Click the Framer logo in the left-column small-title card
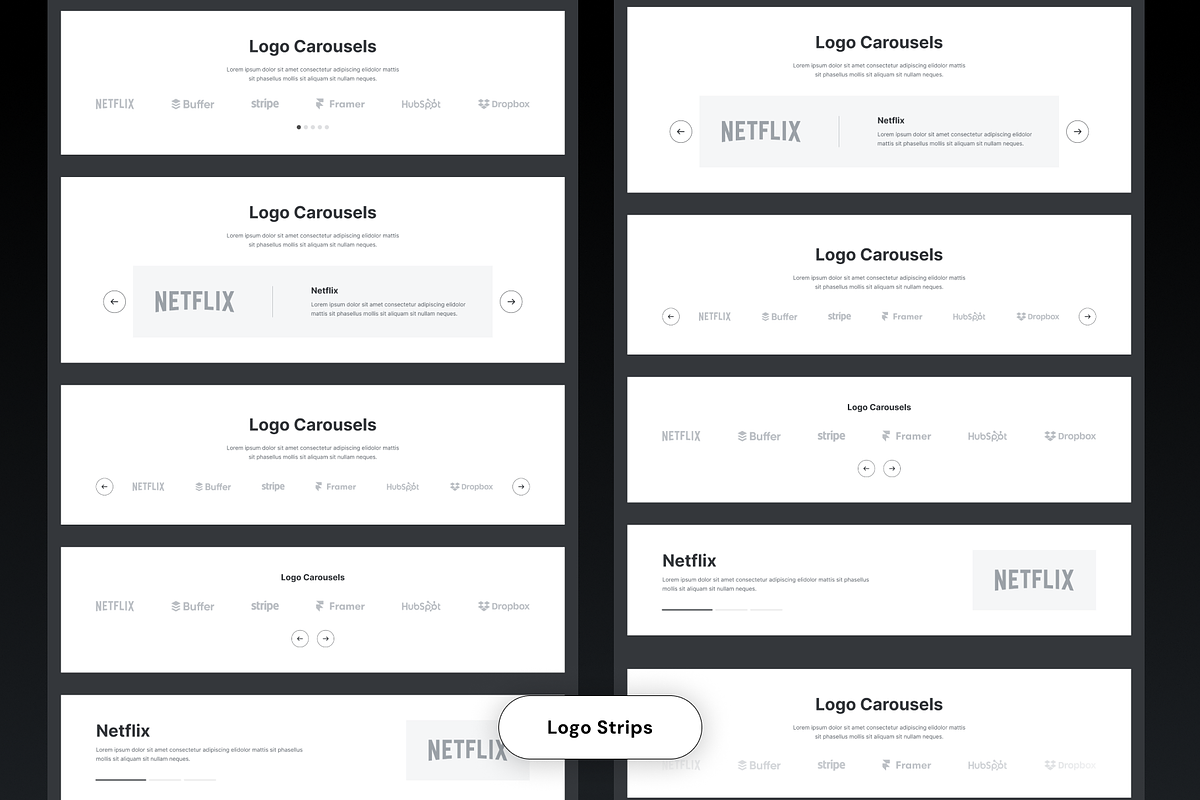The image size is (1200, 800). (x=340, y=606)
